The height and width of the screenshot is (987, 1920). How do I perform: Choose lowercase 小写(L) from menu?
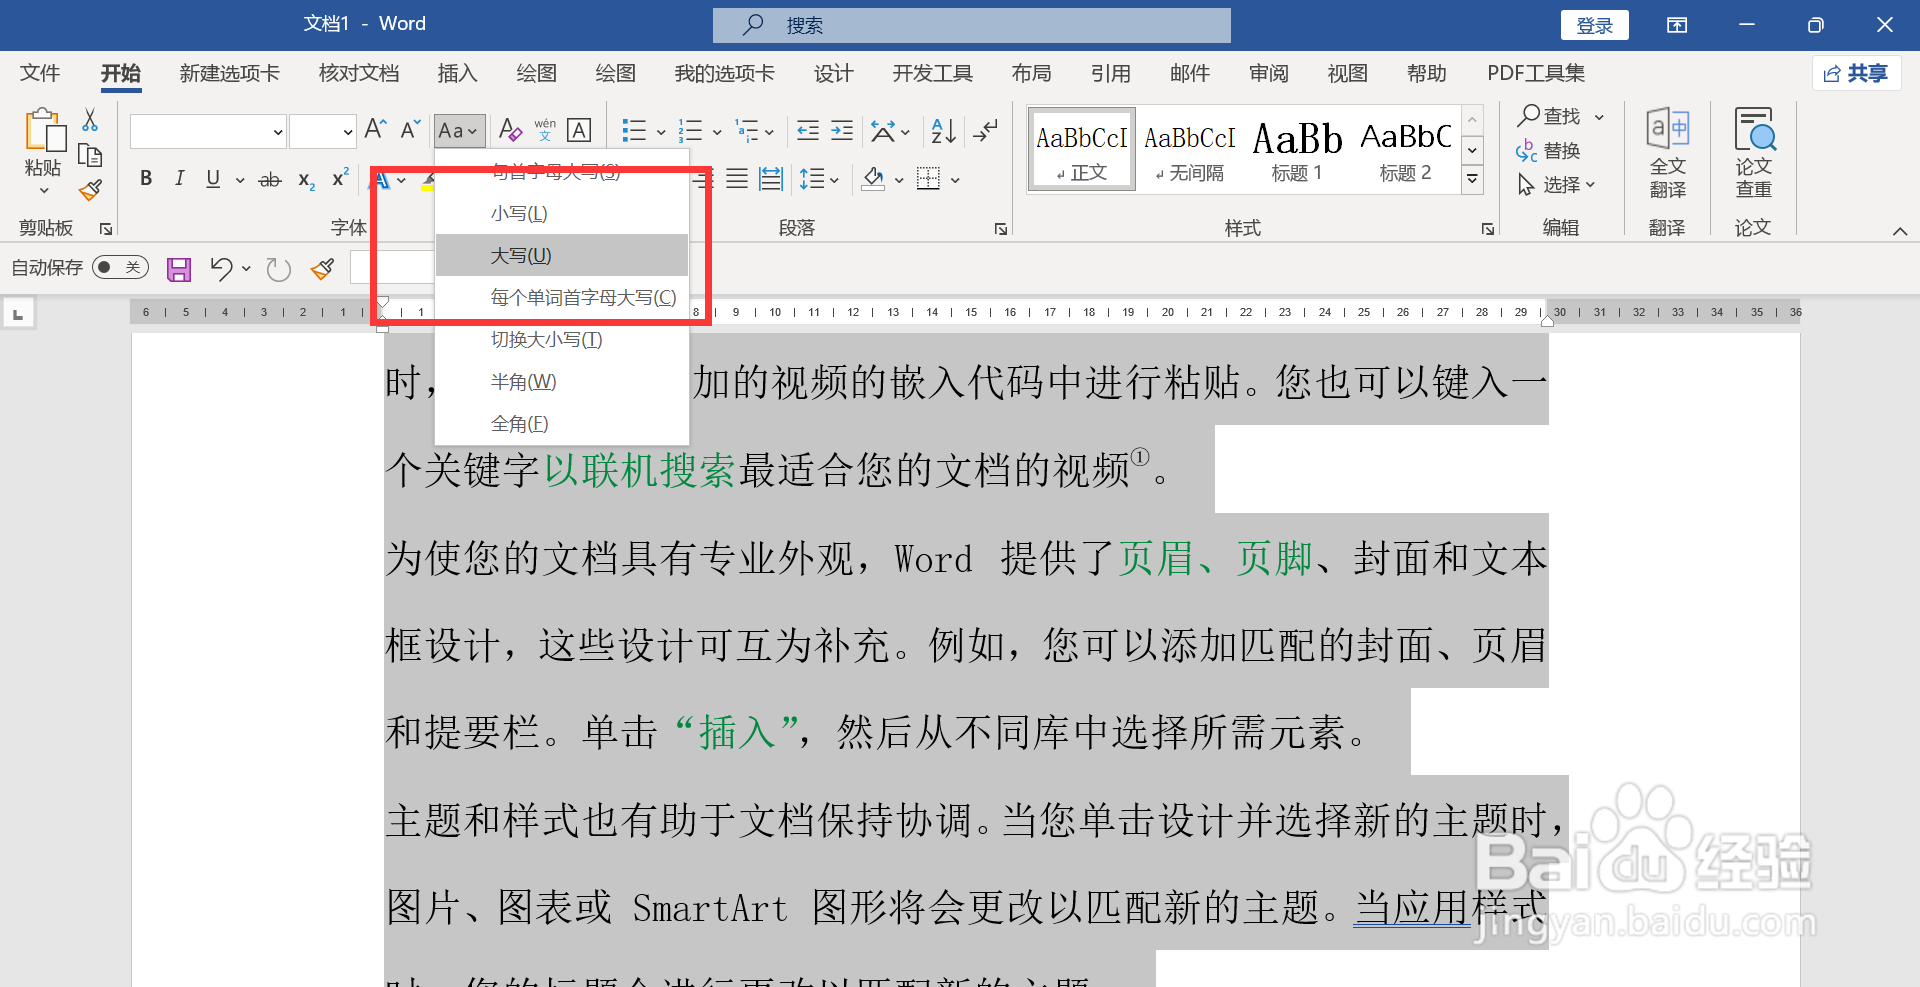(x=562, y=213)
